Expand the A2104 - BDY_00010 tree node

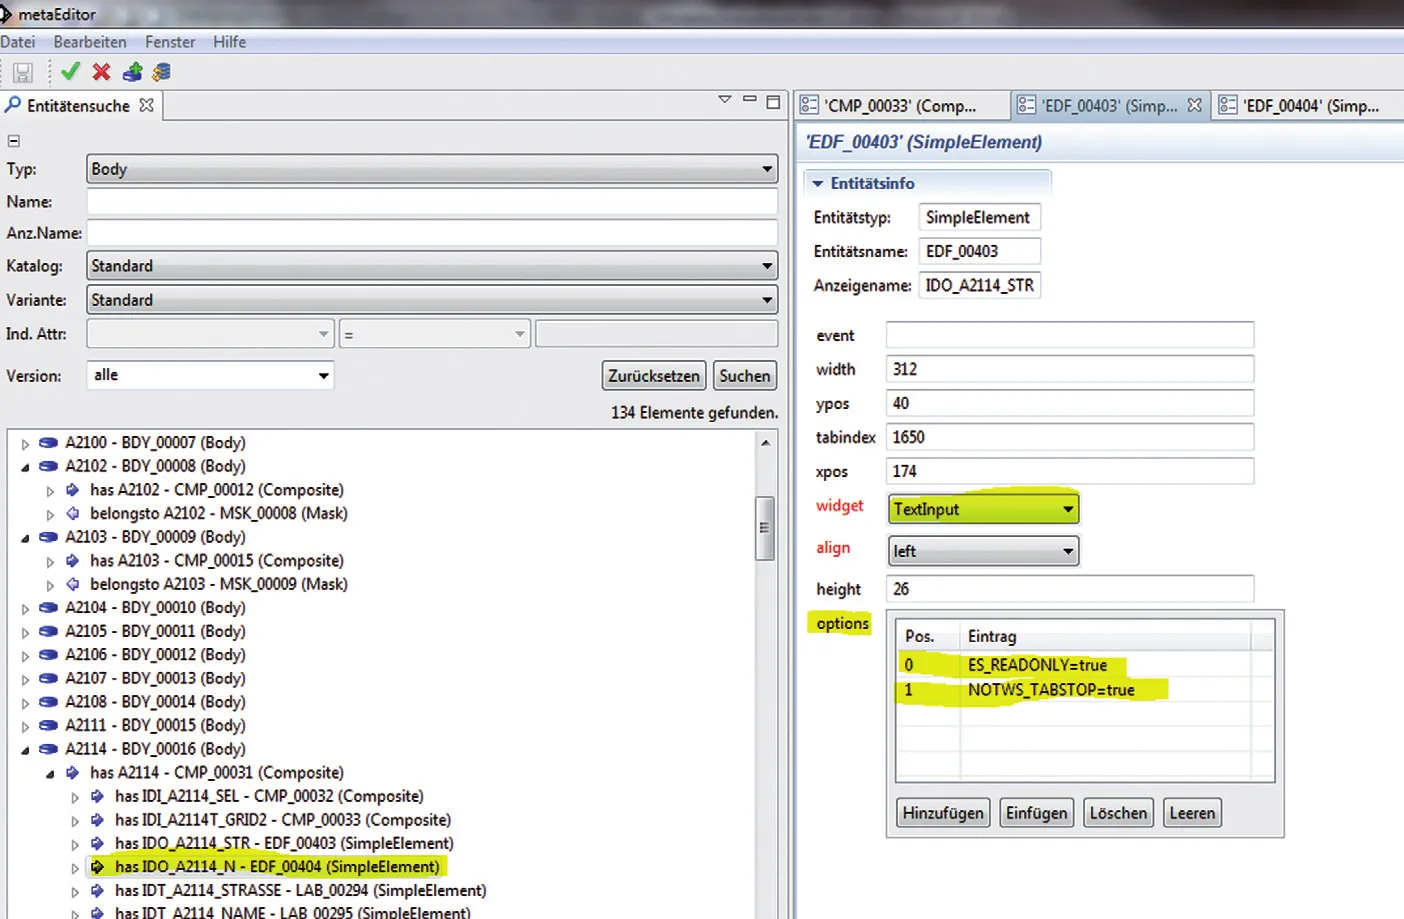tap(25, 608)
